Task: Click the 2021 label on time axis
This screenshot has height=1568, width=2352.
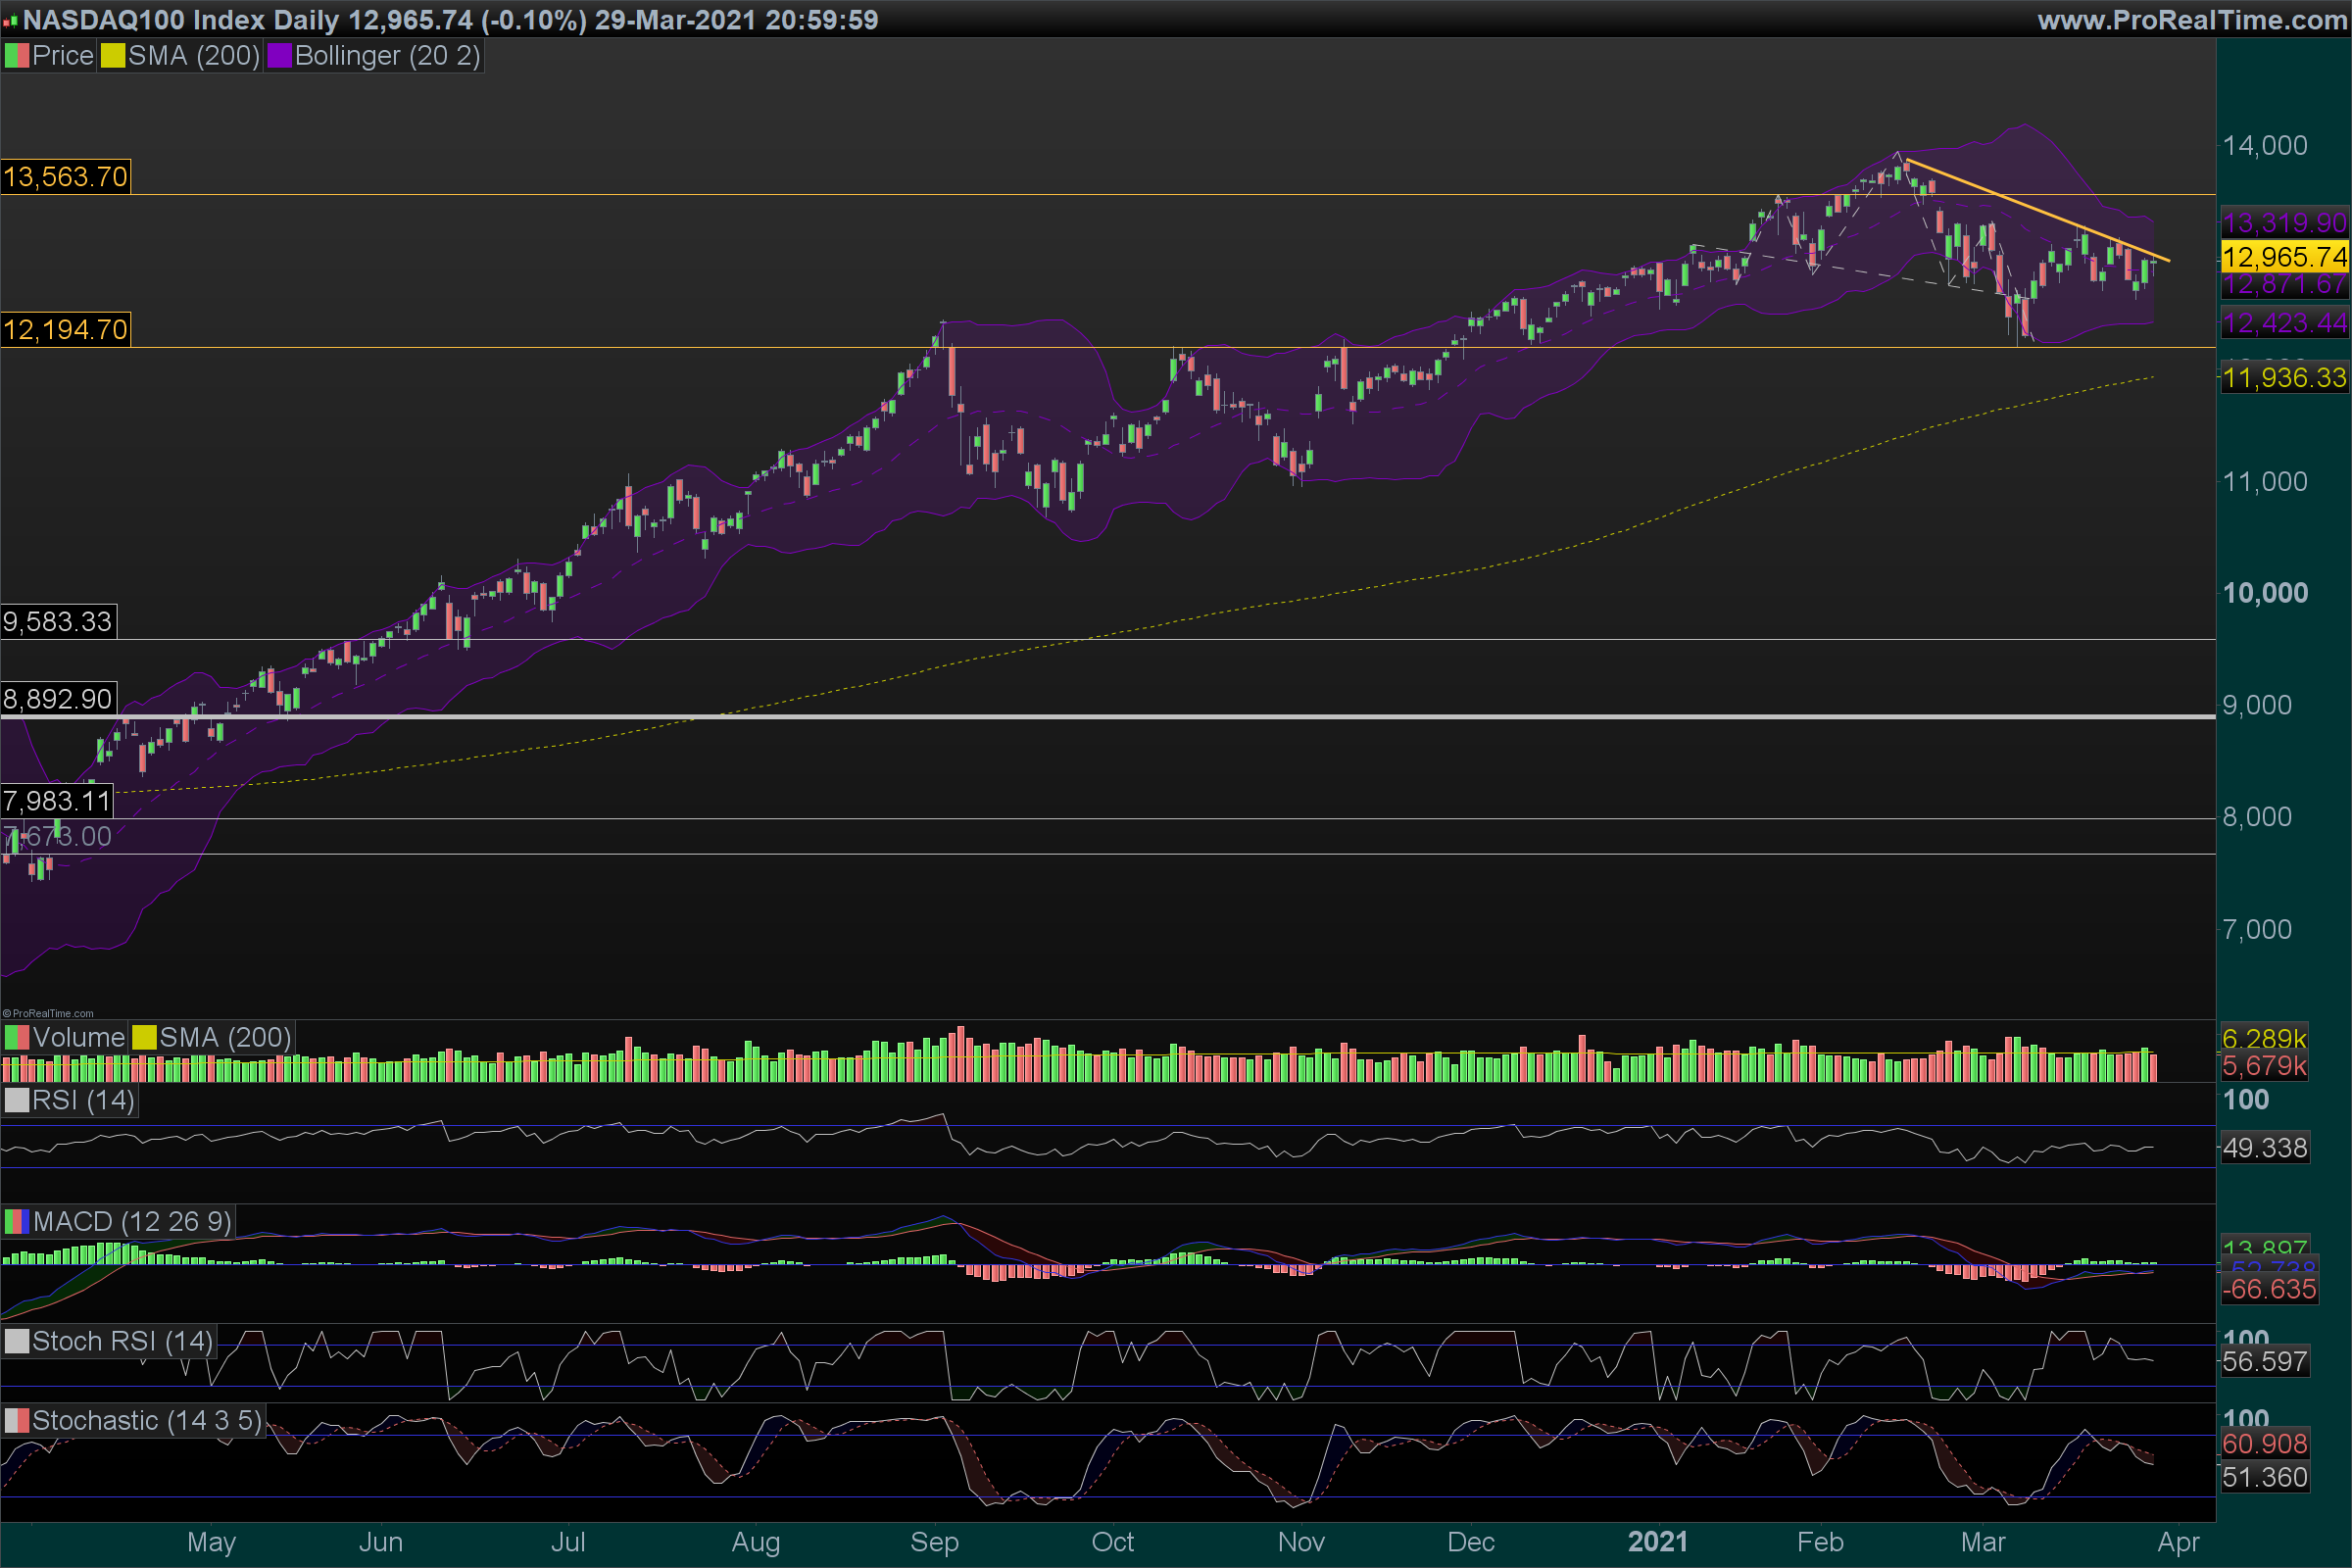Action: tap(1657, 1542)
